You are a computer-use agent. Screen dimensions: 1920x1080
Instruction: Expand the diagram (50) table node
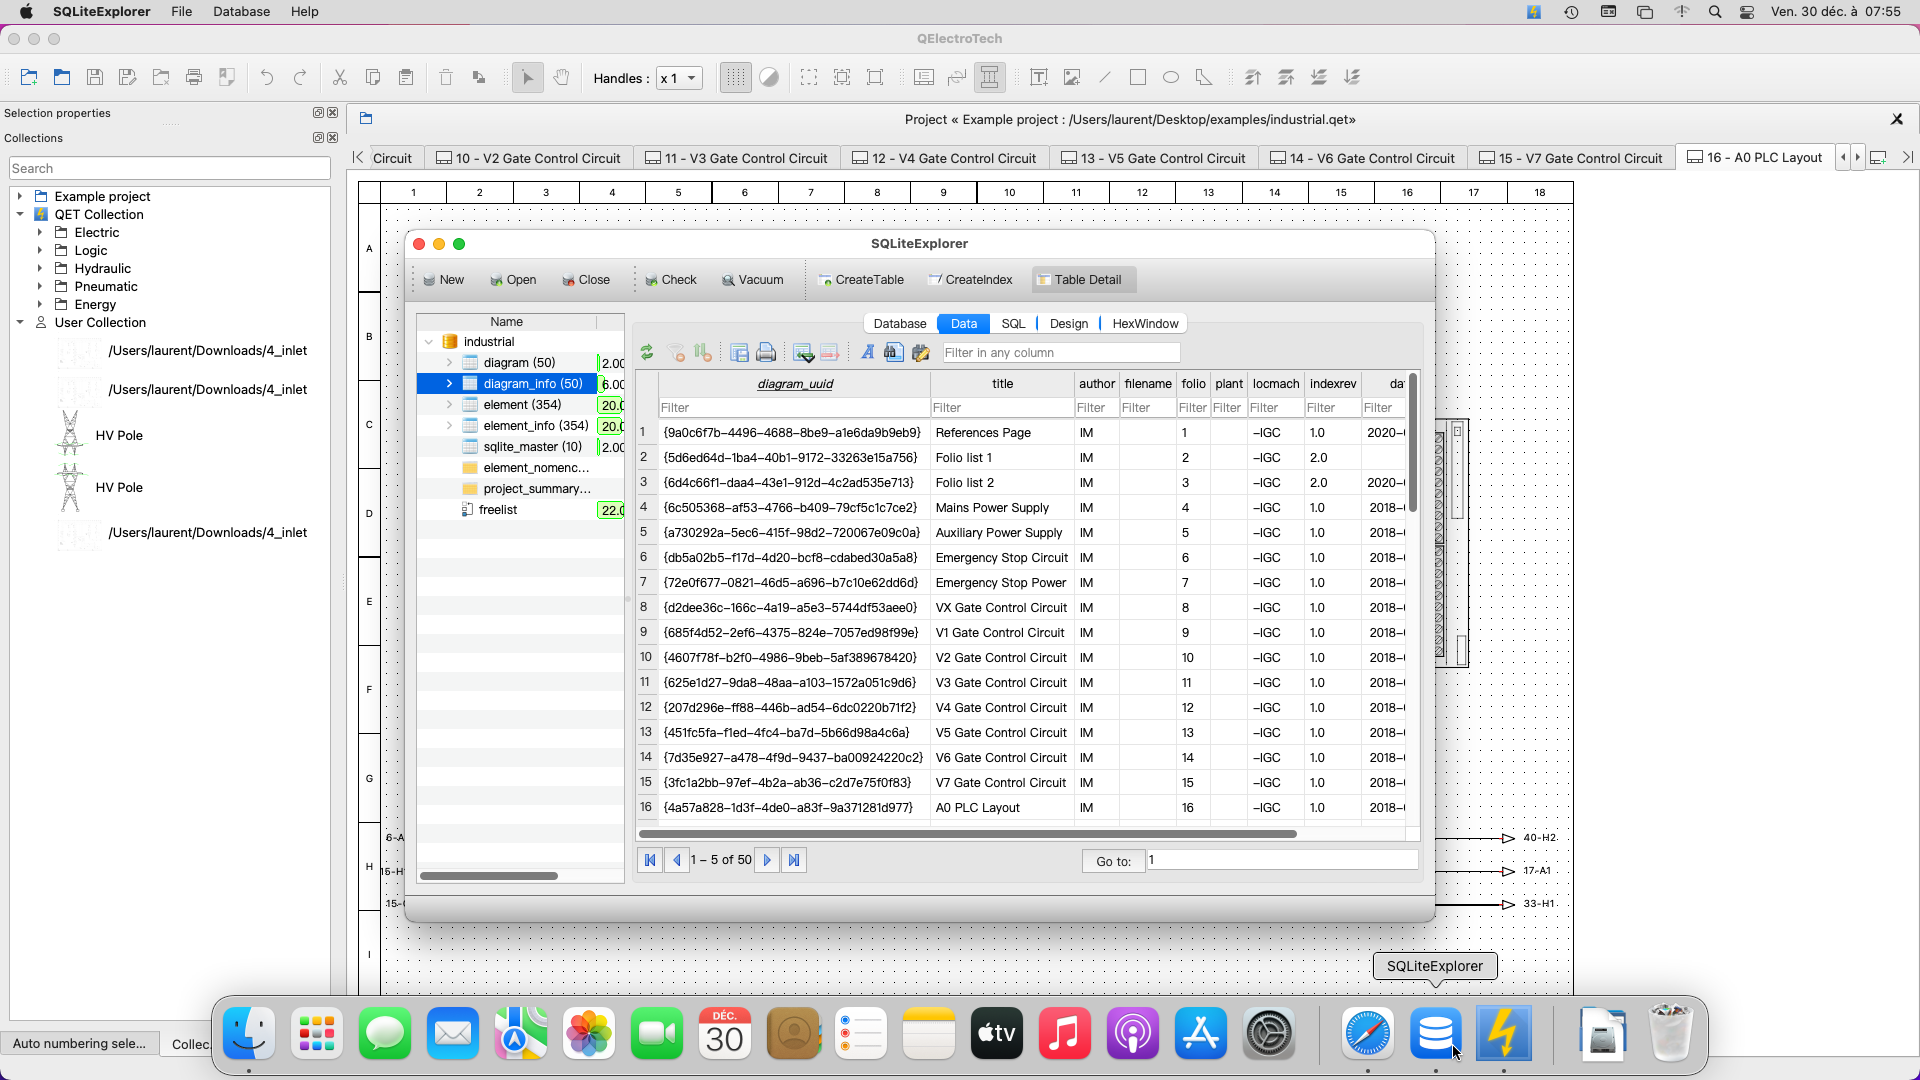tap(450, 363)
